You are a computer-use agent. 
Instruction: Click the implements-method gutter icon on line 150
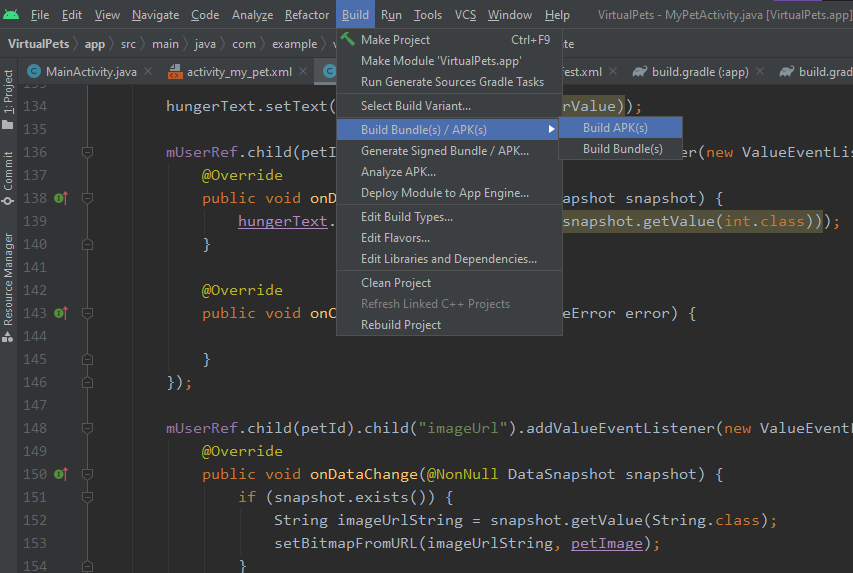[x=60, y=474]
